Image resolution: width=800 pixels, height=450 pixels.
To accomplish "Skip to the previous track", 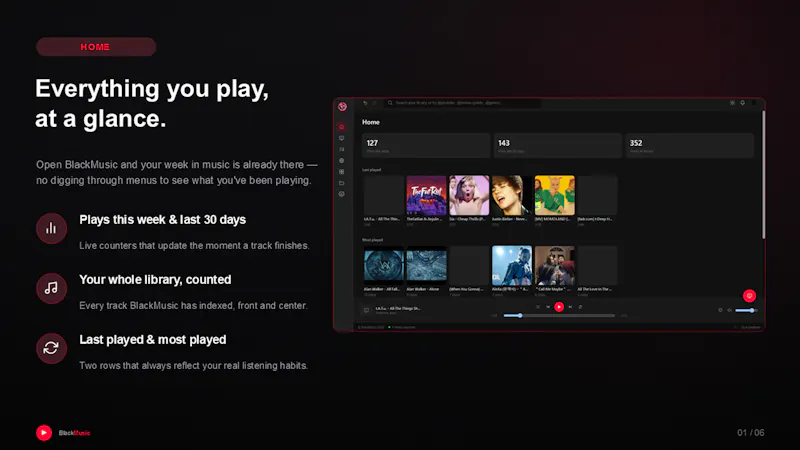I will [x=548, y=307].
